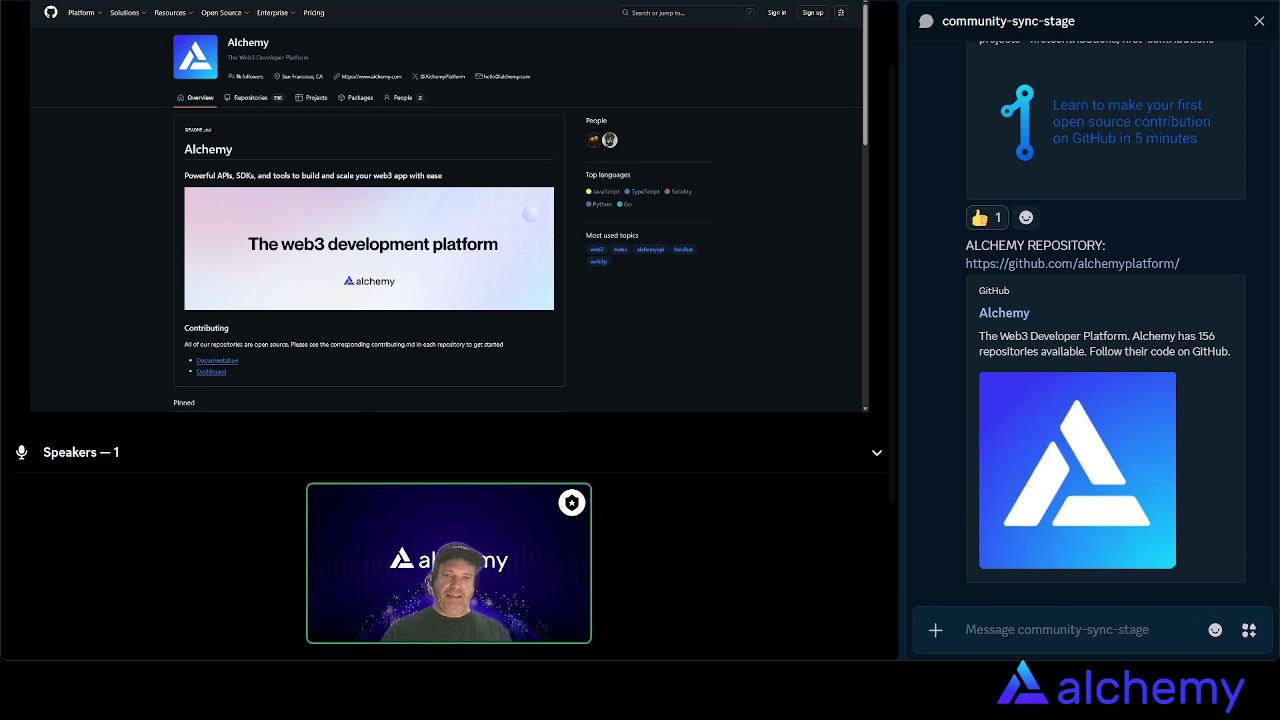Close the community-sync-stage chat panel
This screenshot has width=1280, height=720.
(x=1259, y=21)
